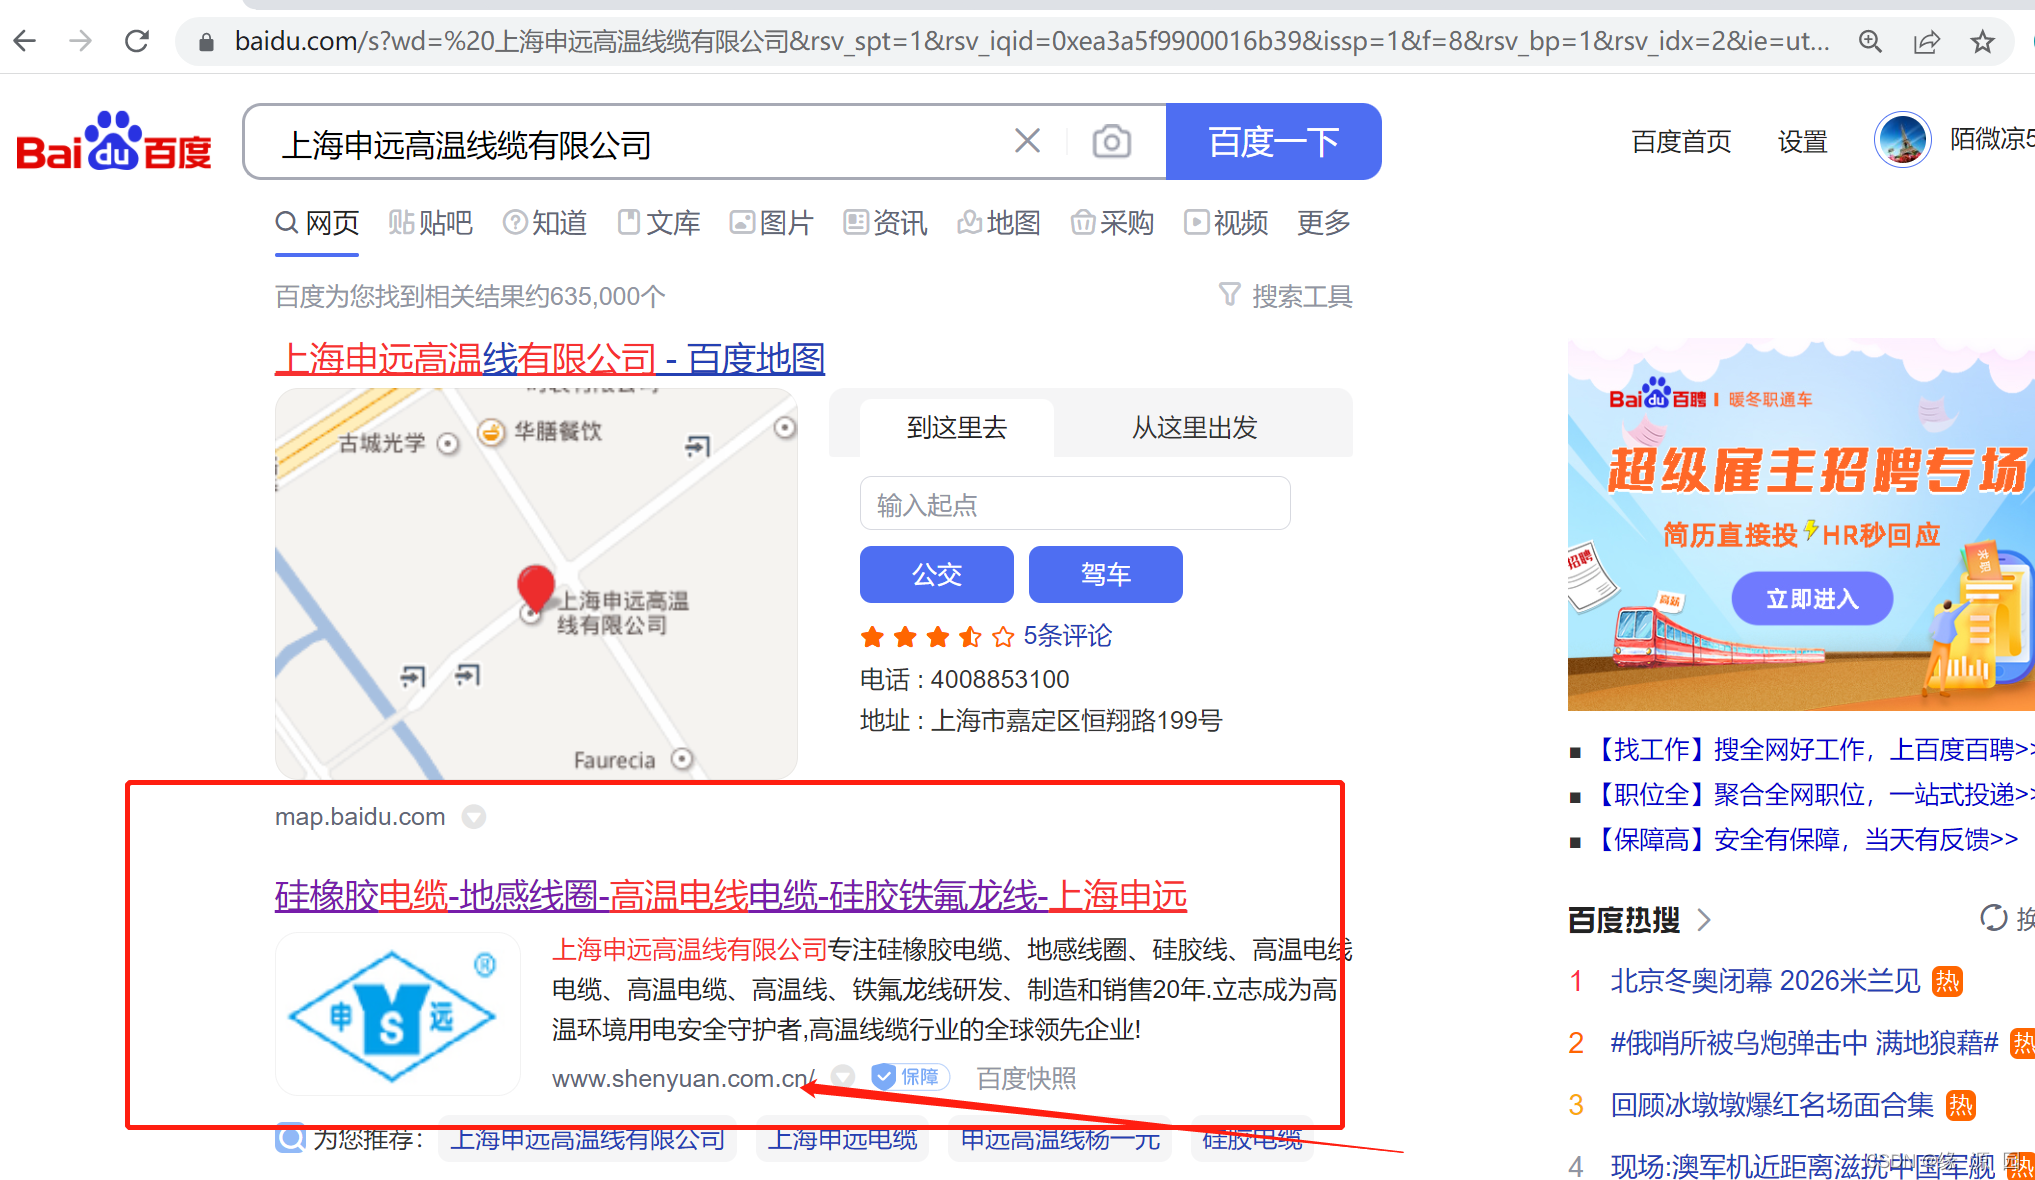Open the map.baidu.com source link
Image resolution: width=2035 pixels, height=1180 pixels.
pyautogui.click(x=360, y=817)
